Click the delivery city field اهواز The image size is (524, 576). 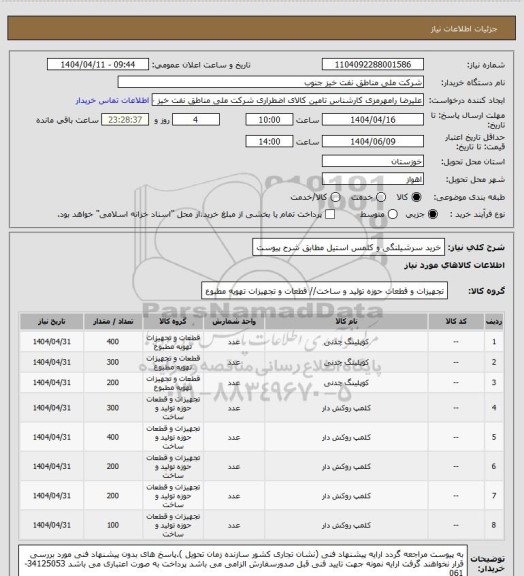pyautogui.click(x=373, y=179)
